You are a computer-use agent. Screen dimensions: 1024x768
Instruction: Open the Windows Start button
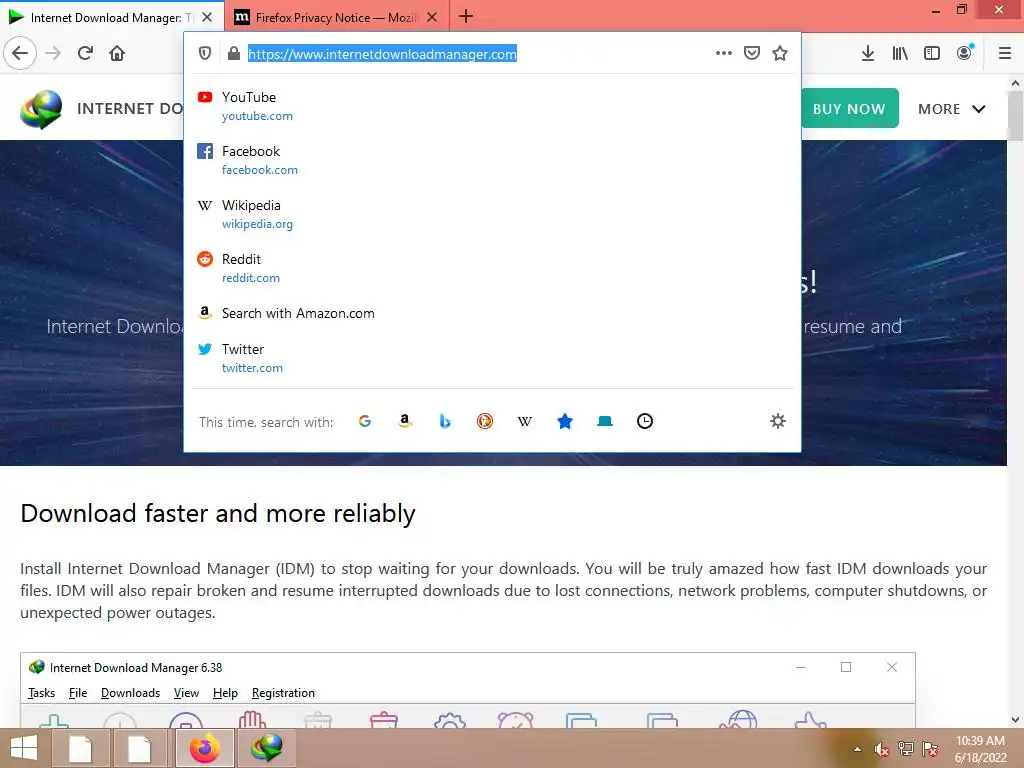(24, 748)
